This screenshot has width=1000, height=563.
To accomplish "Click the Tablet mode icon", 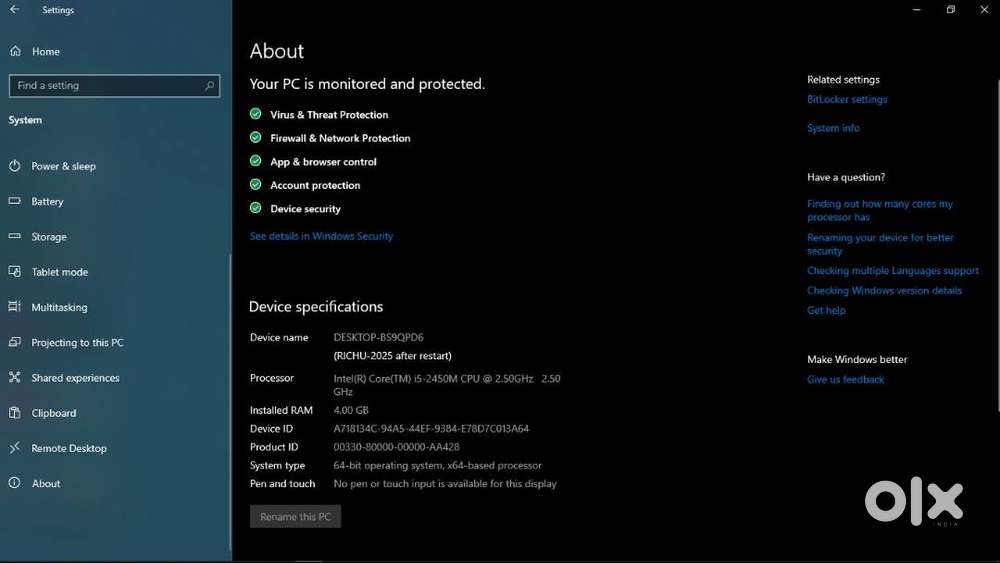I will coord(15,272).
